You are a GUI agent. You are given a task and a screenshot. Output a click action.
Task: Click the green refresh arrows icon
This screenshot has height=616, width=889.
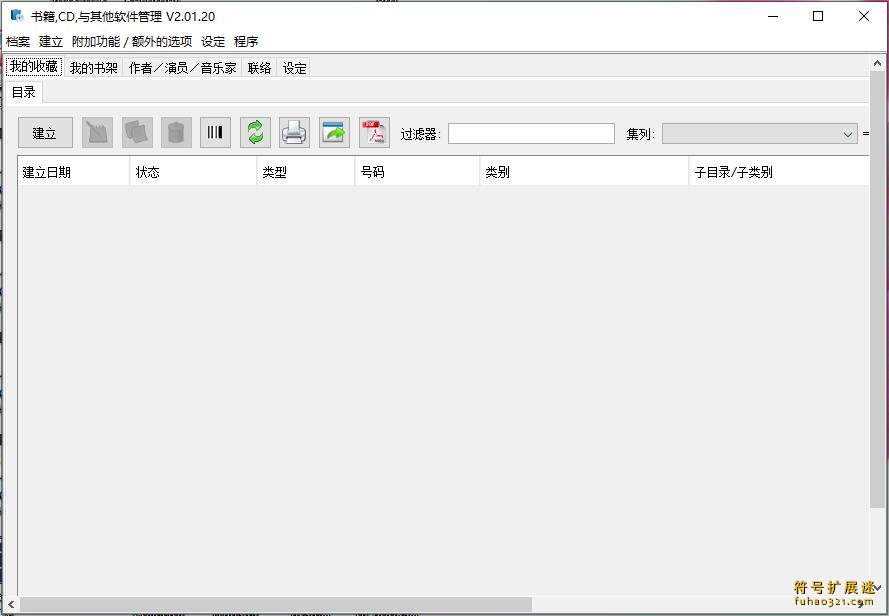click(x=255, y=132)
